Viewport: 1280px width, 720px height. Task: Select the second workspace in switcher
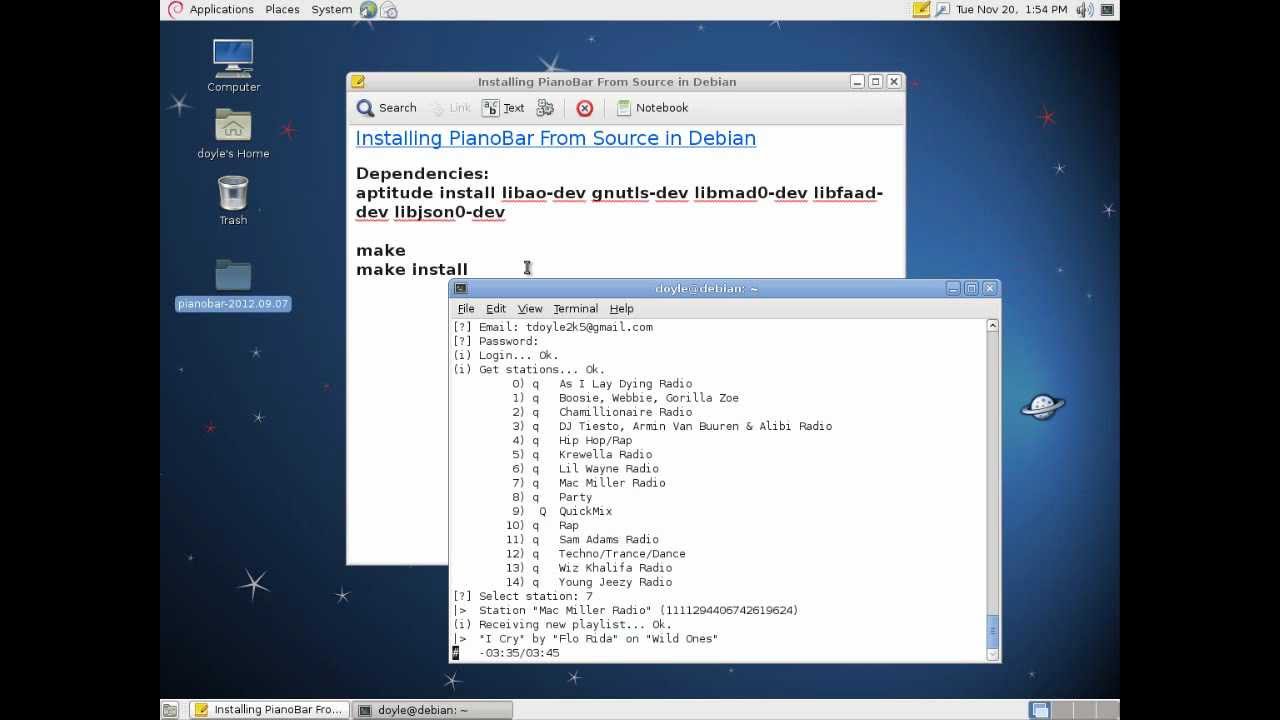pos(1062,710)
